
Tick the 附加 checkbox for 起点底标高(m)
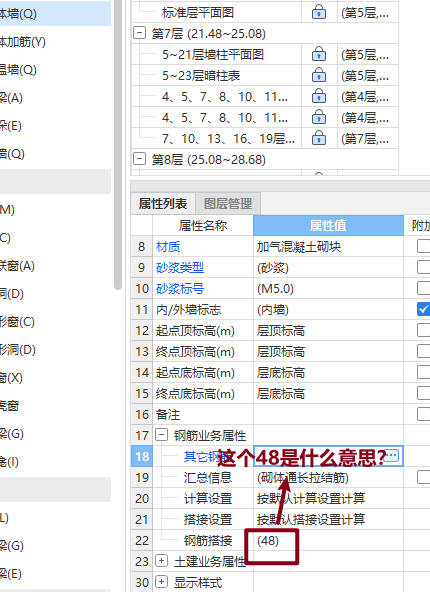[x=424, y=372]
